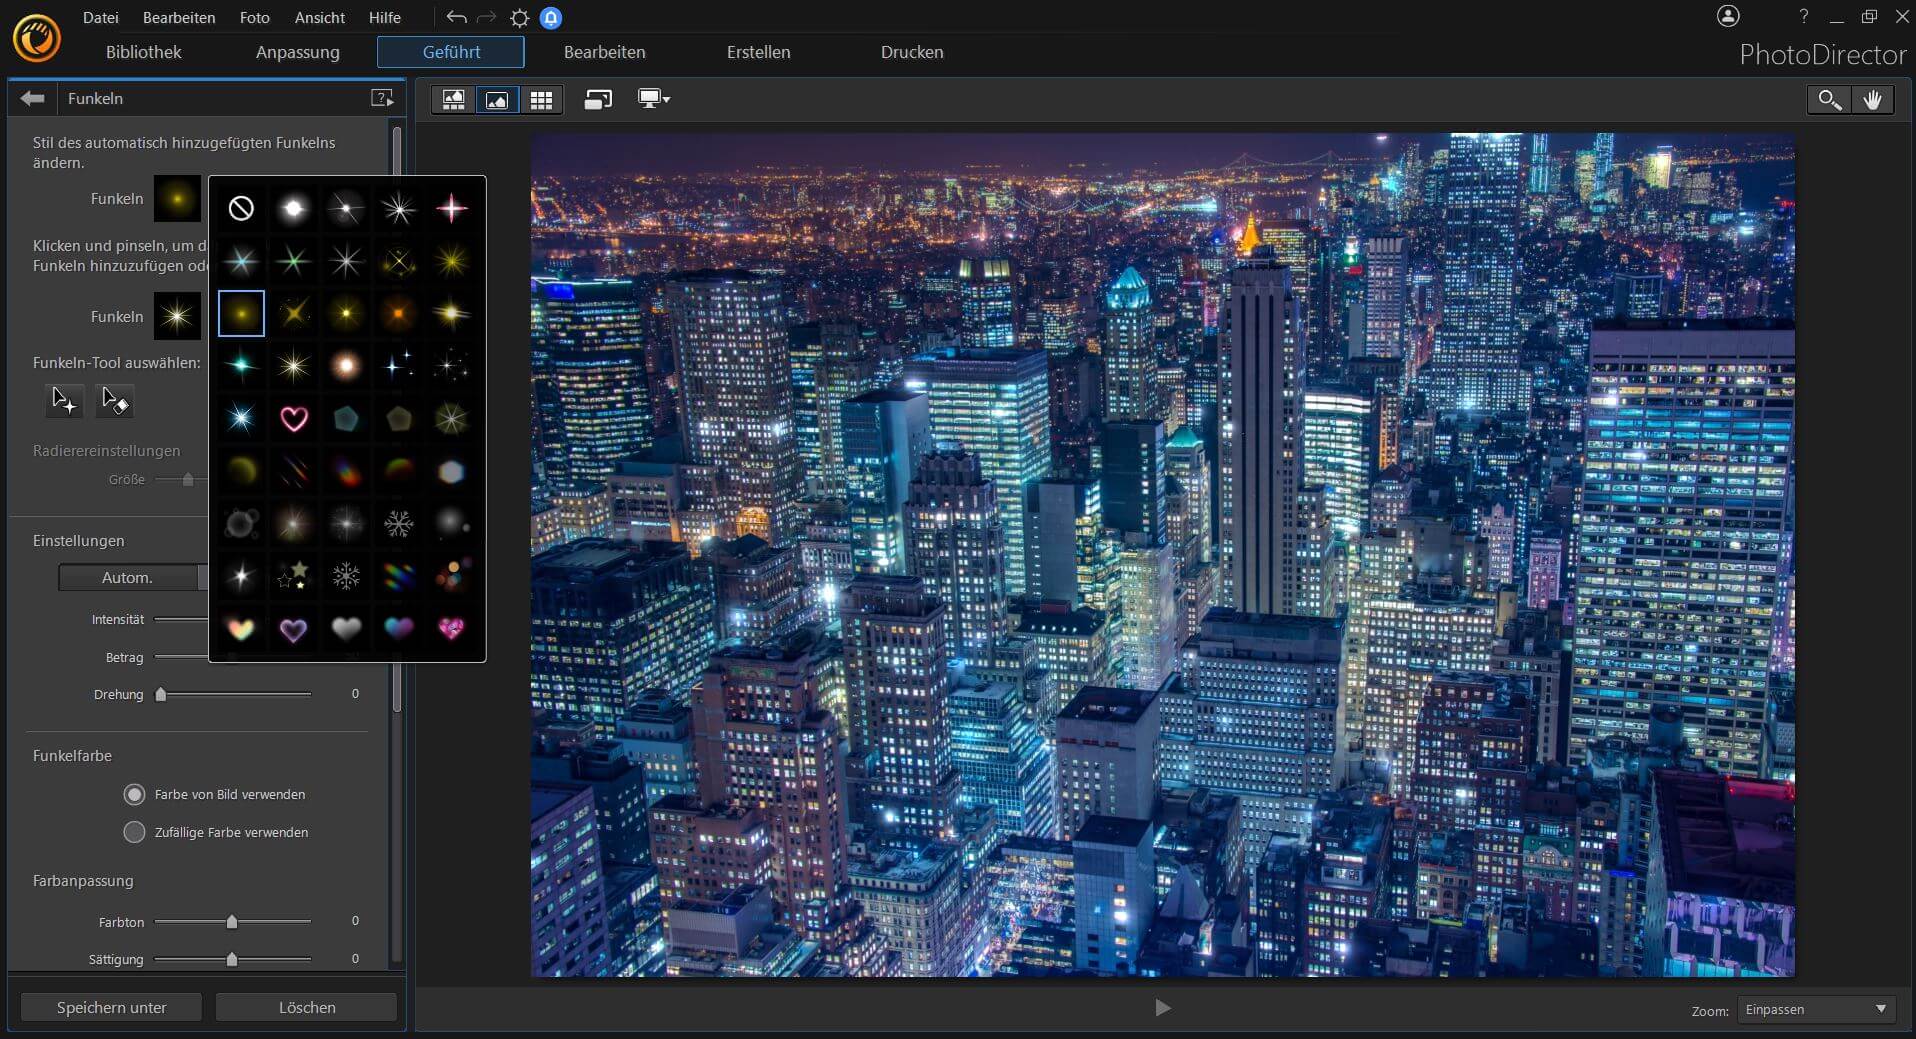Click the PhotoDirector logo icon
Viewport: 1916px width, 1039px height.
[x=37, y=38]
